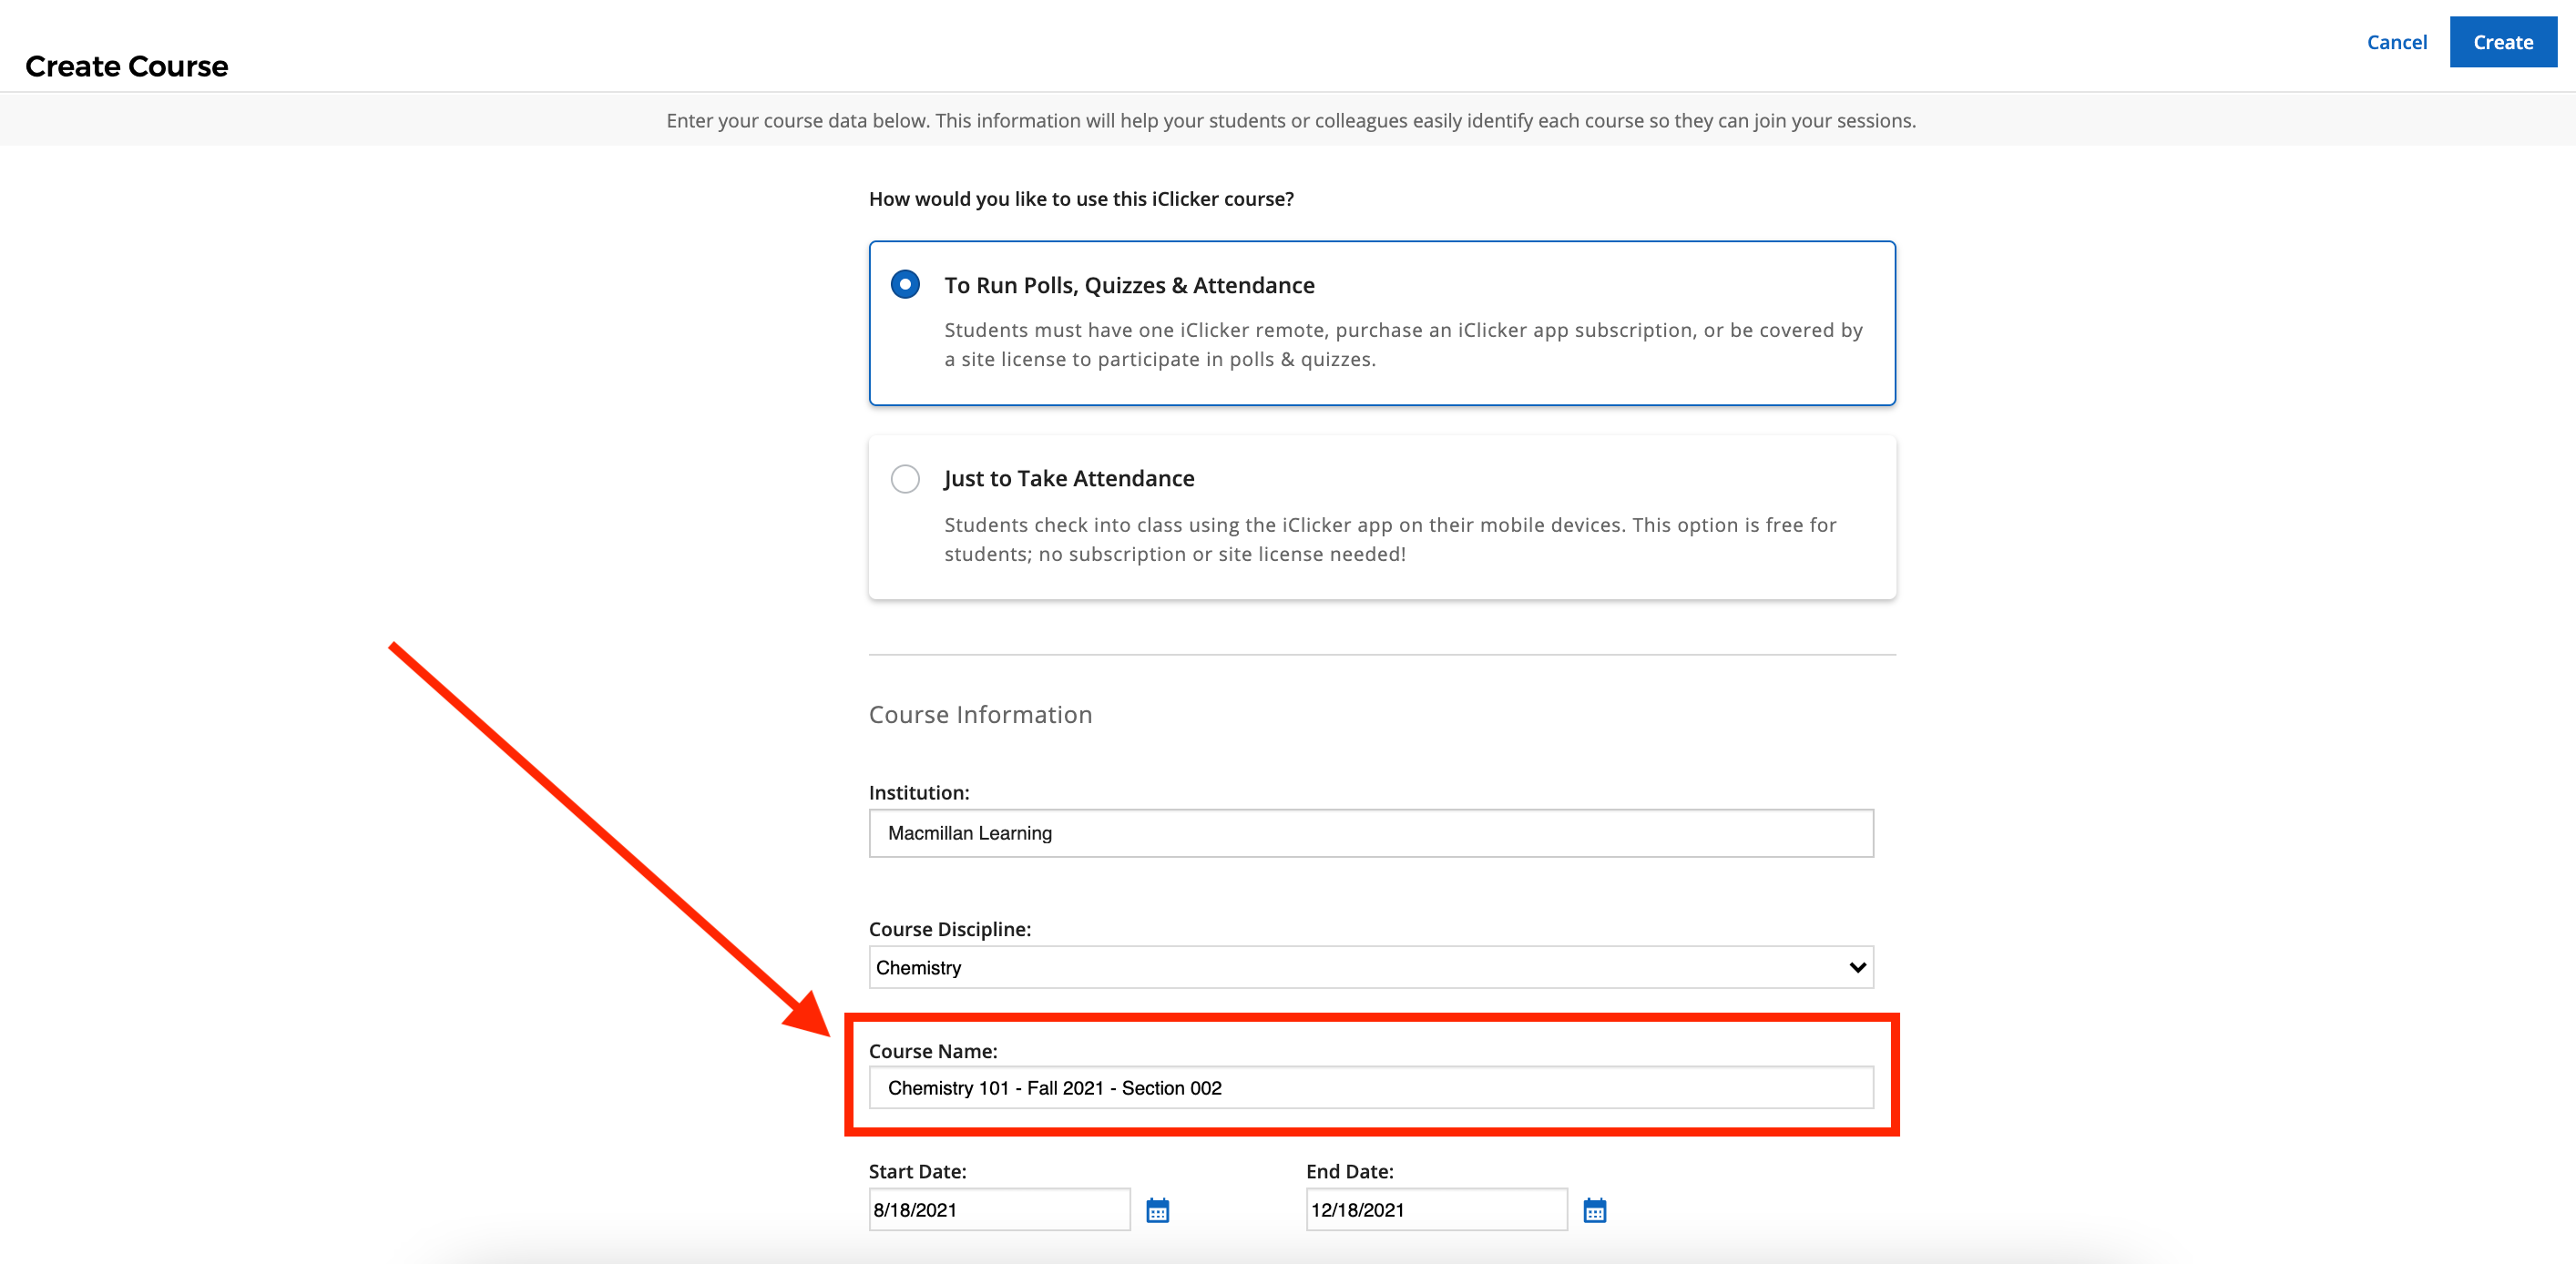This screenshot has height=1264, width=2576.
Task: Click the Start Date field showing 8/18/2021
Action: pos(997,1209)
